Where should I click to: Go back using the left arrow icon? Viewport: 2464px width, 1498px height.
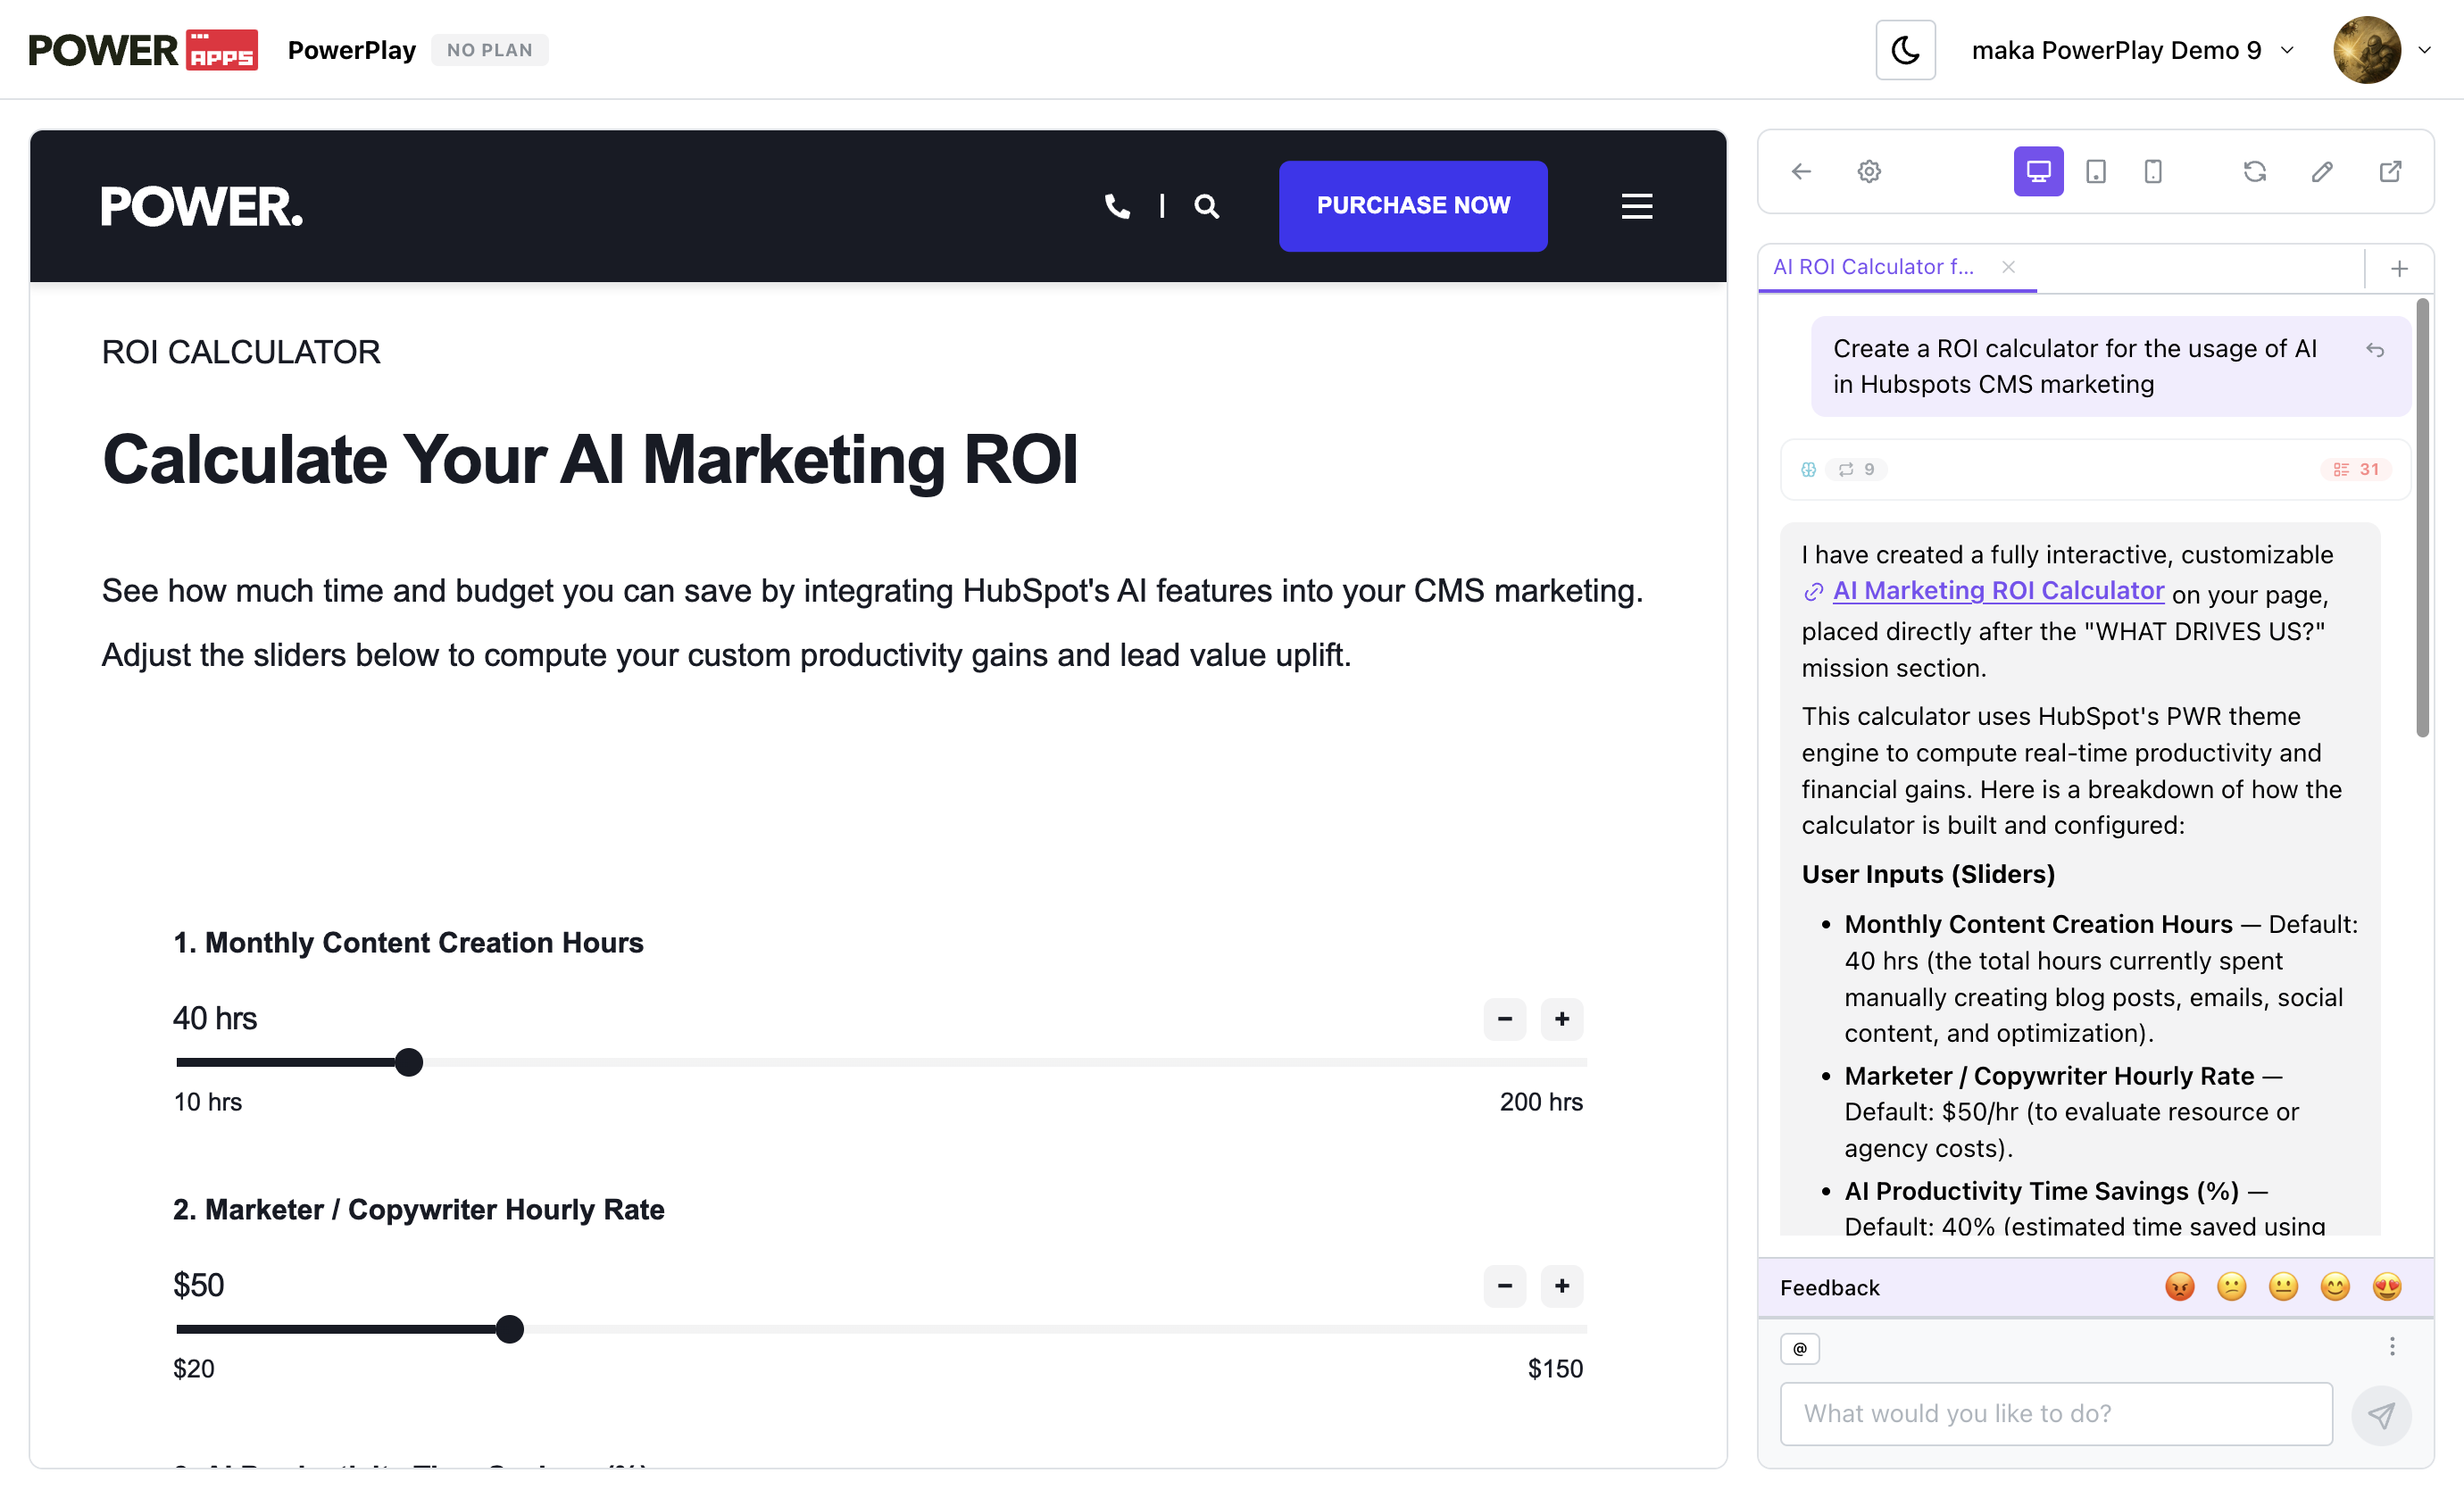pyautogui.click(x=1801, y=172)
